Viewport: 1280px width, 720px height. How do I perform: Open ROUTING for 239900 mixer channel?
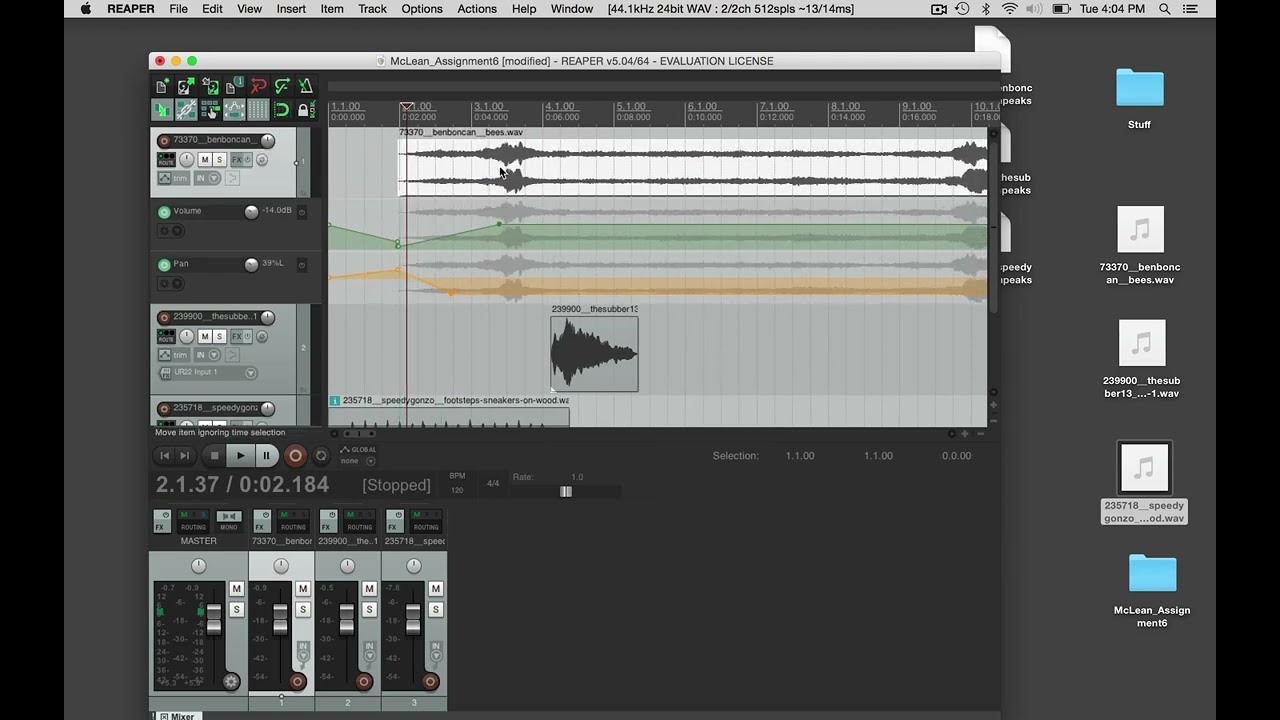(359, 522)
